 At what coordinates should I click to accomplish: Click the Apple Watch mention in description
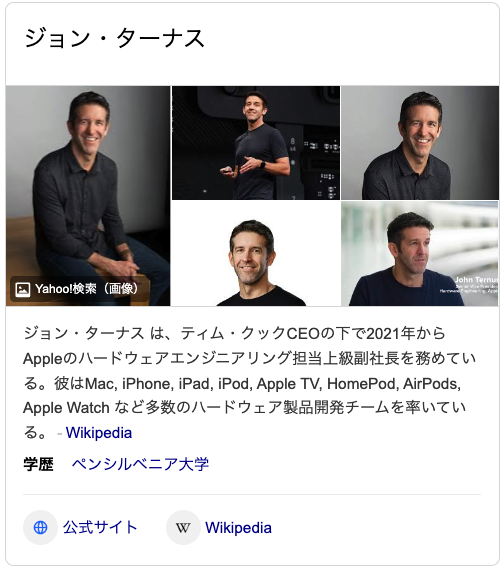pos(66,408)
